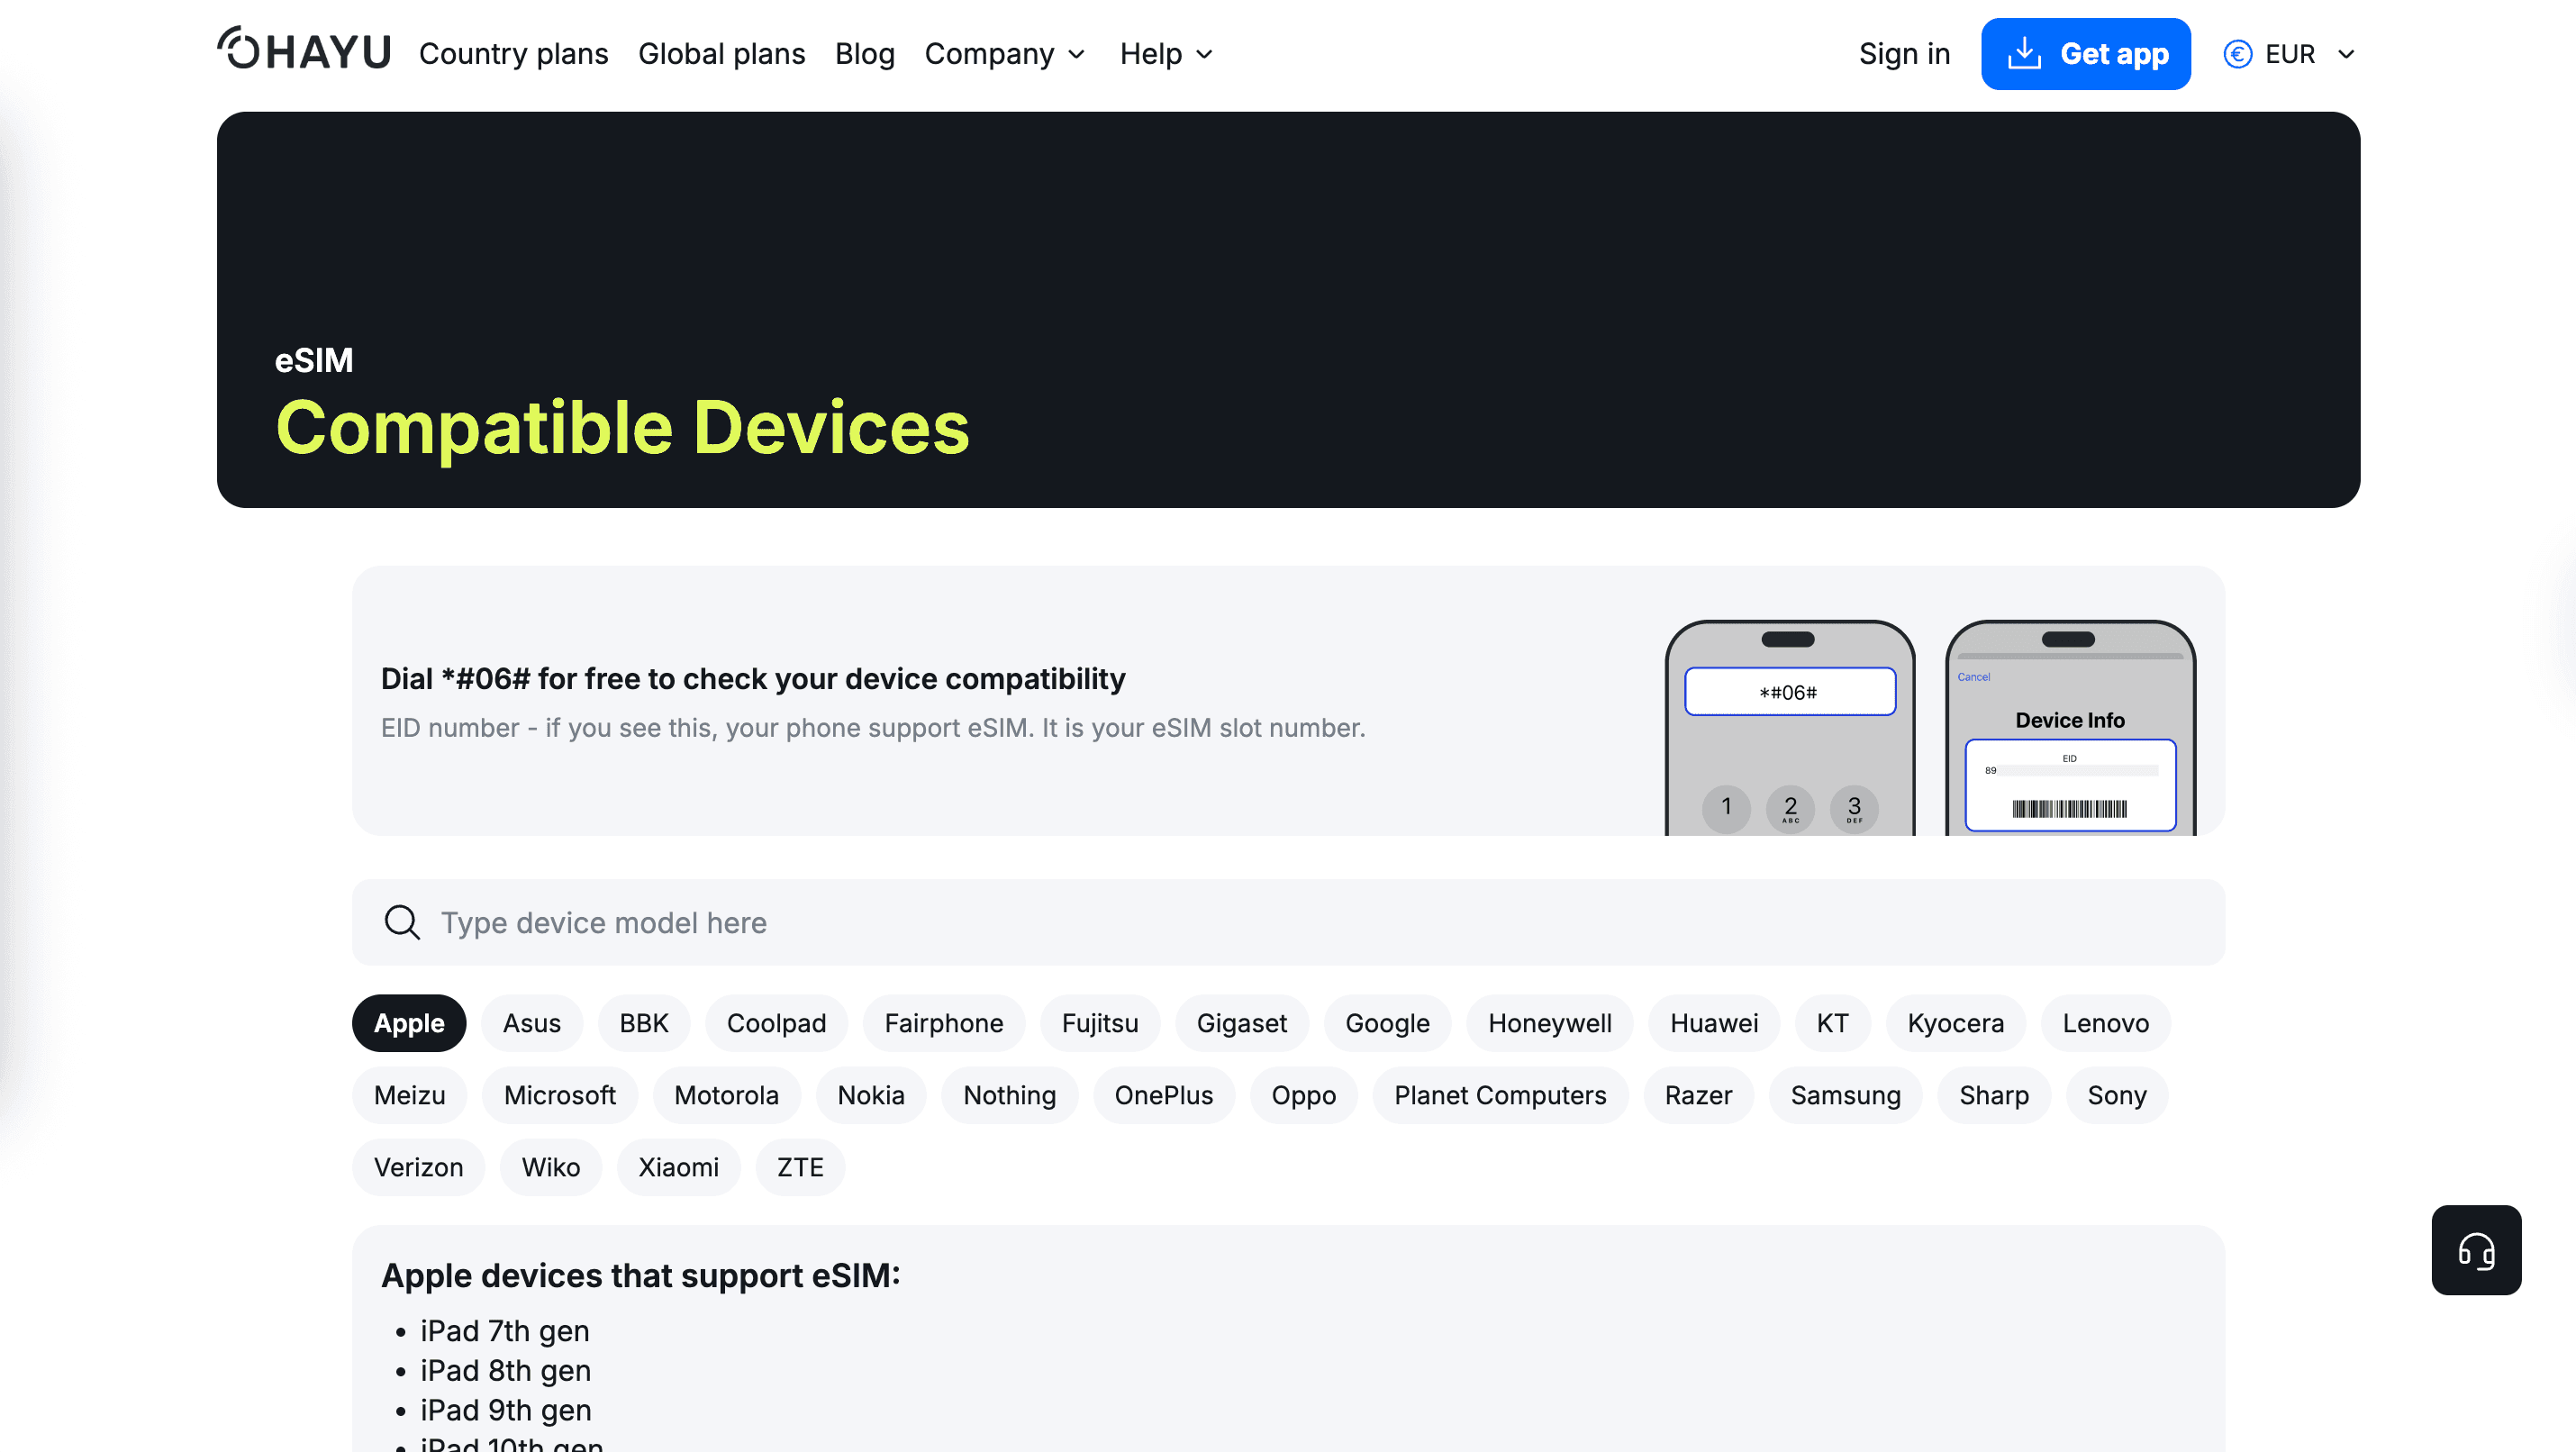The width and height of the screenshot is (2576, 1452).
Task: Click the iPad 8th gen list item
Action: [x=505, y=1370]
